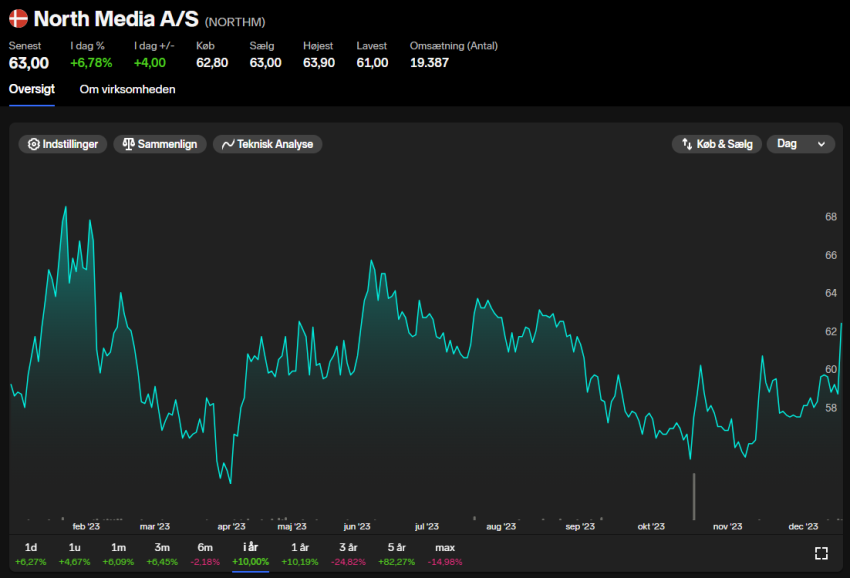Image resolution: width=850 pixels, height=578 pixels.
Task: Click the okt '23 axis label
Action: coord(651,526)
